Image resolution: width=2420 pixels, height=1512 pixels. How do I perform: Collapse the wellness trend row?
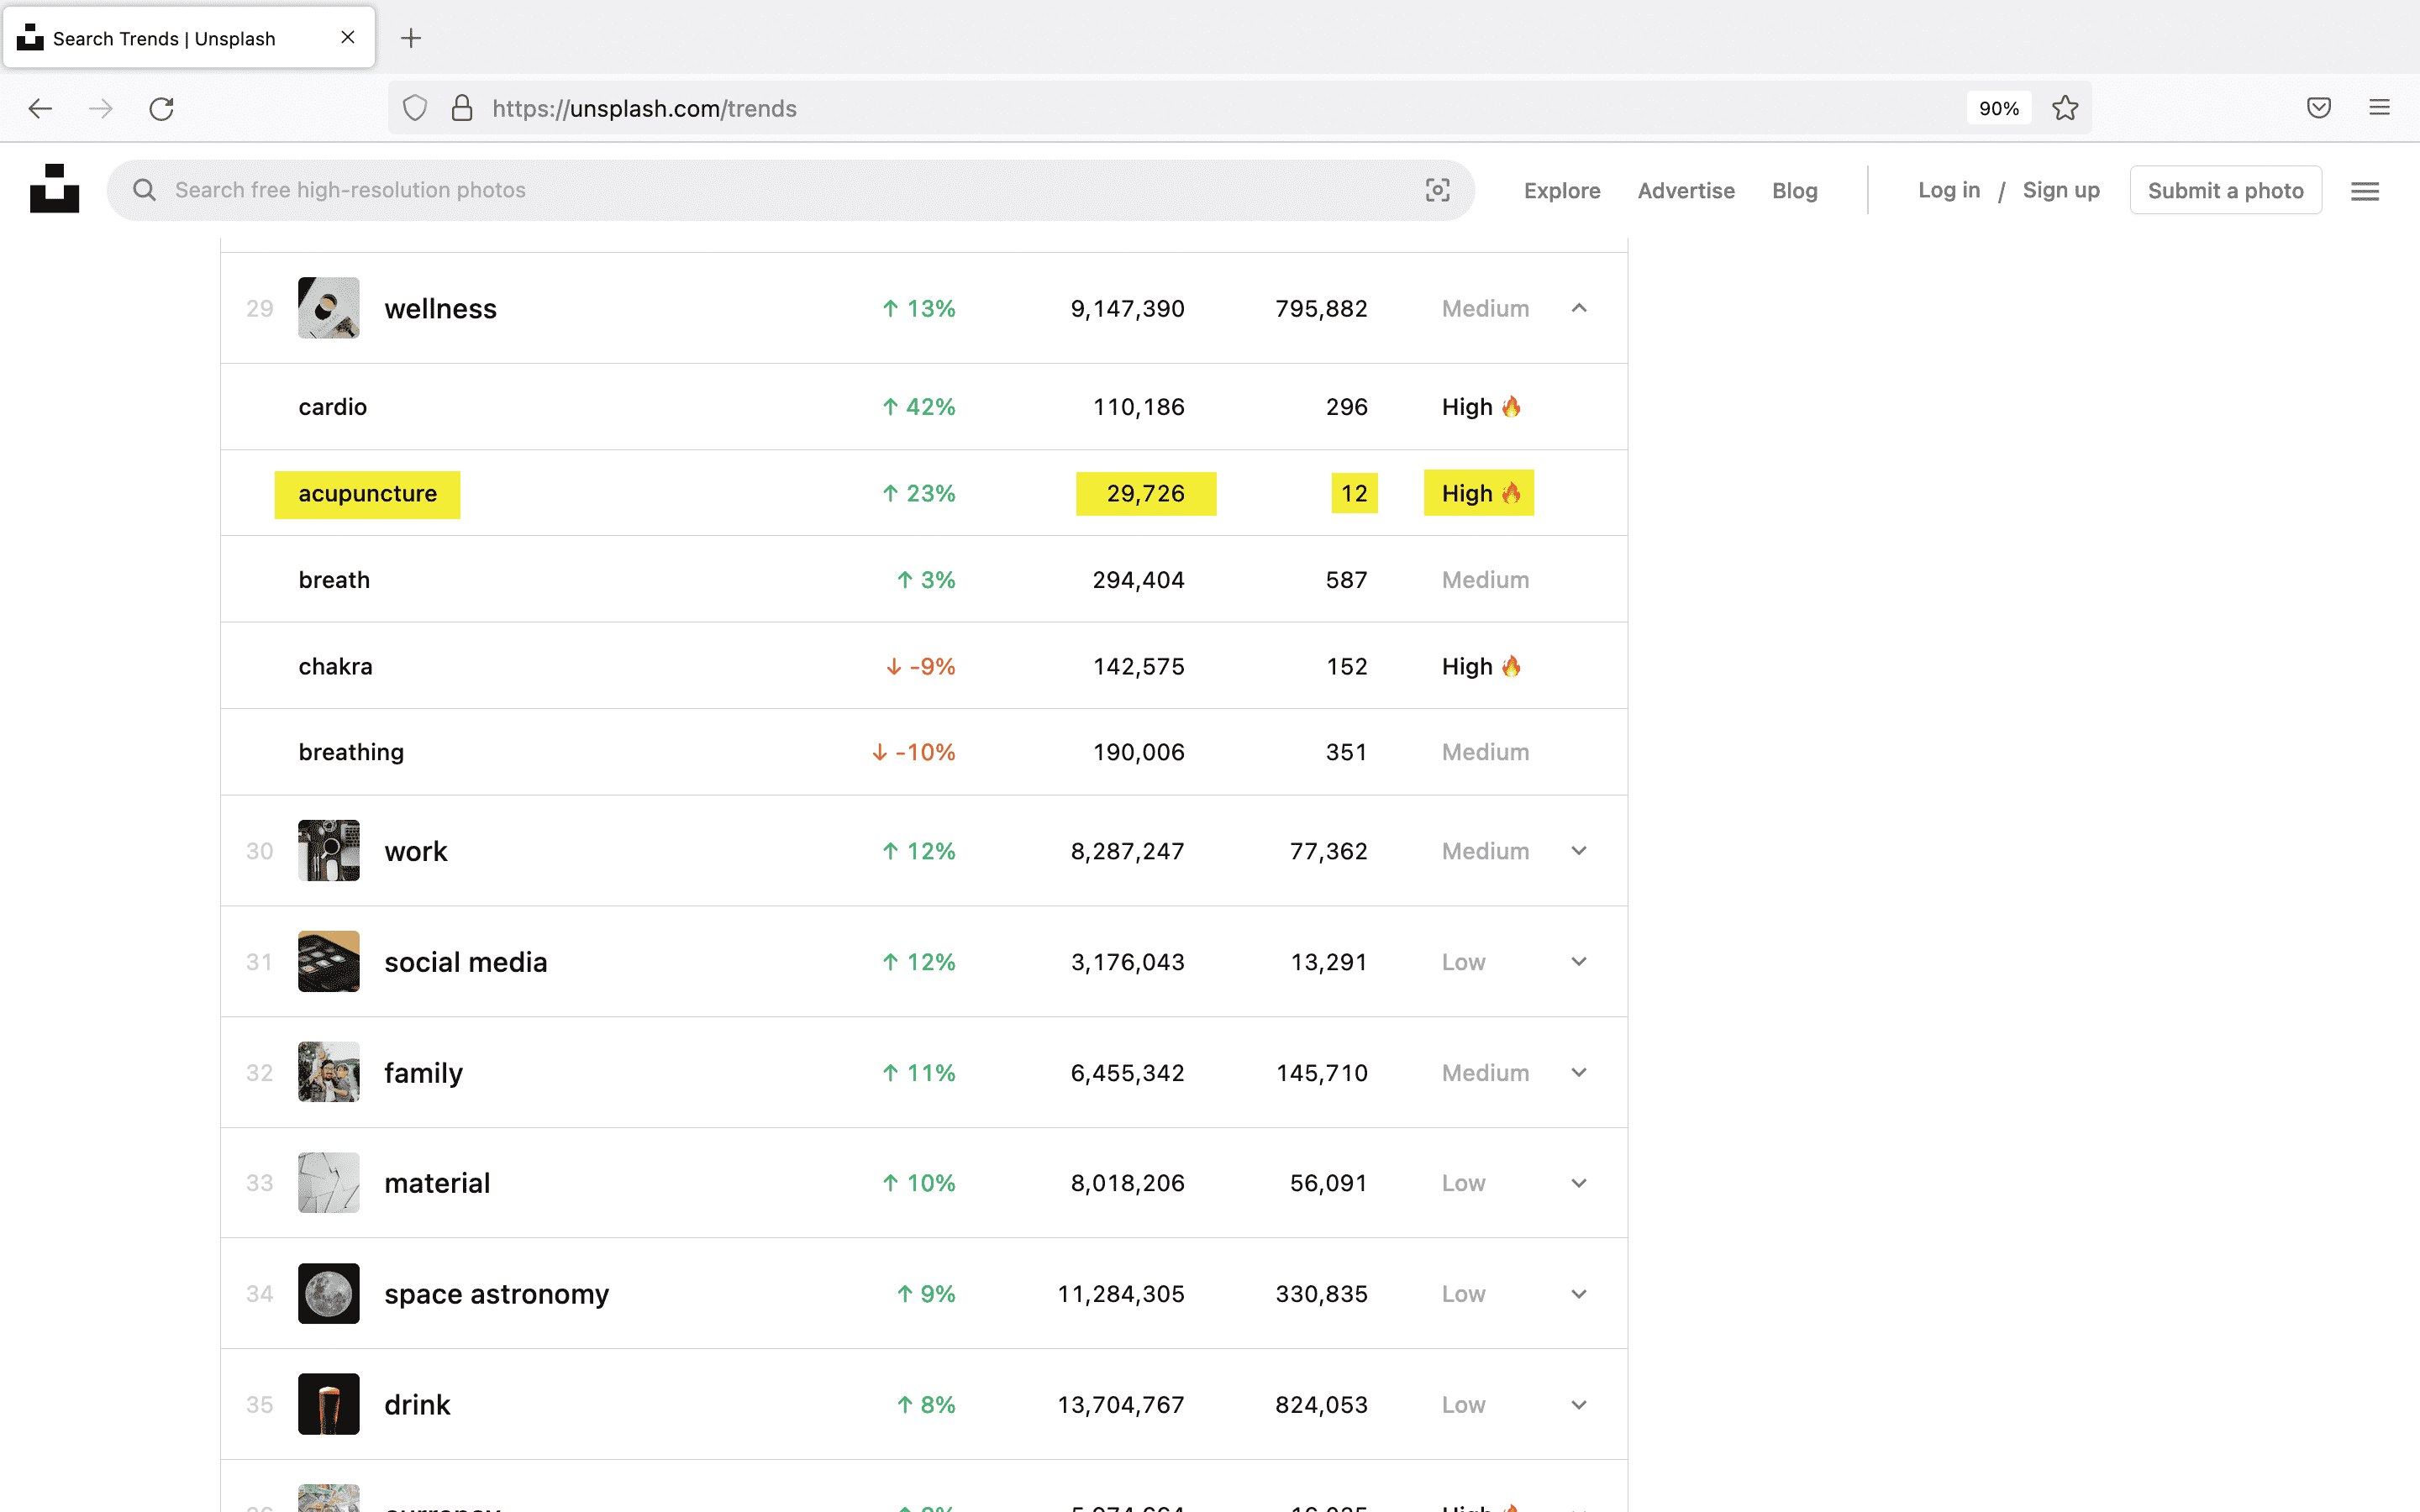(1579, 308)
